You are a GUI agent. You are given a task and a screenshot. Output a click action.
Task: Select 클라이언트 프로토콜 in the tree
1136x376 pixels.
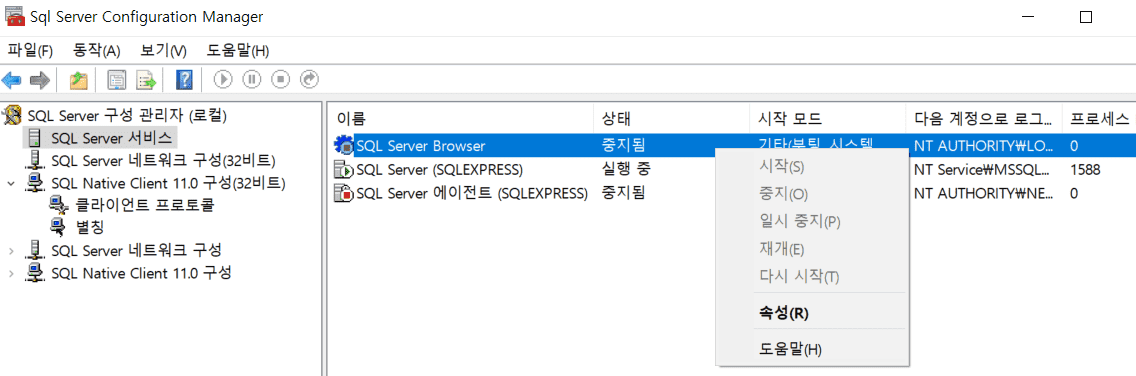click(x=145, y=205)
